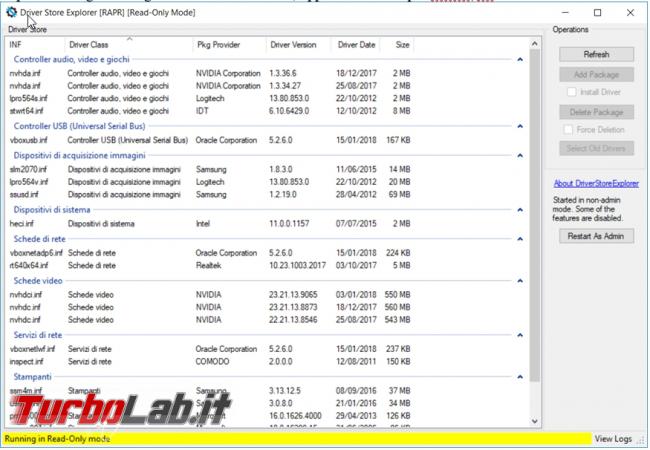This screenshot has height=450, width=650.
Task: Select nvhdc.inf row version 23.21.13.8873
Action: tap(210, 307)
